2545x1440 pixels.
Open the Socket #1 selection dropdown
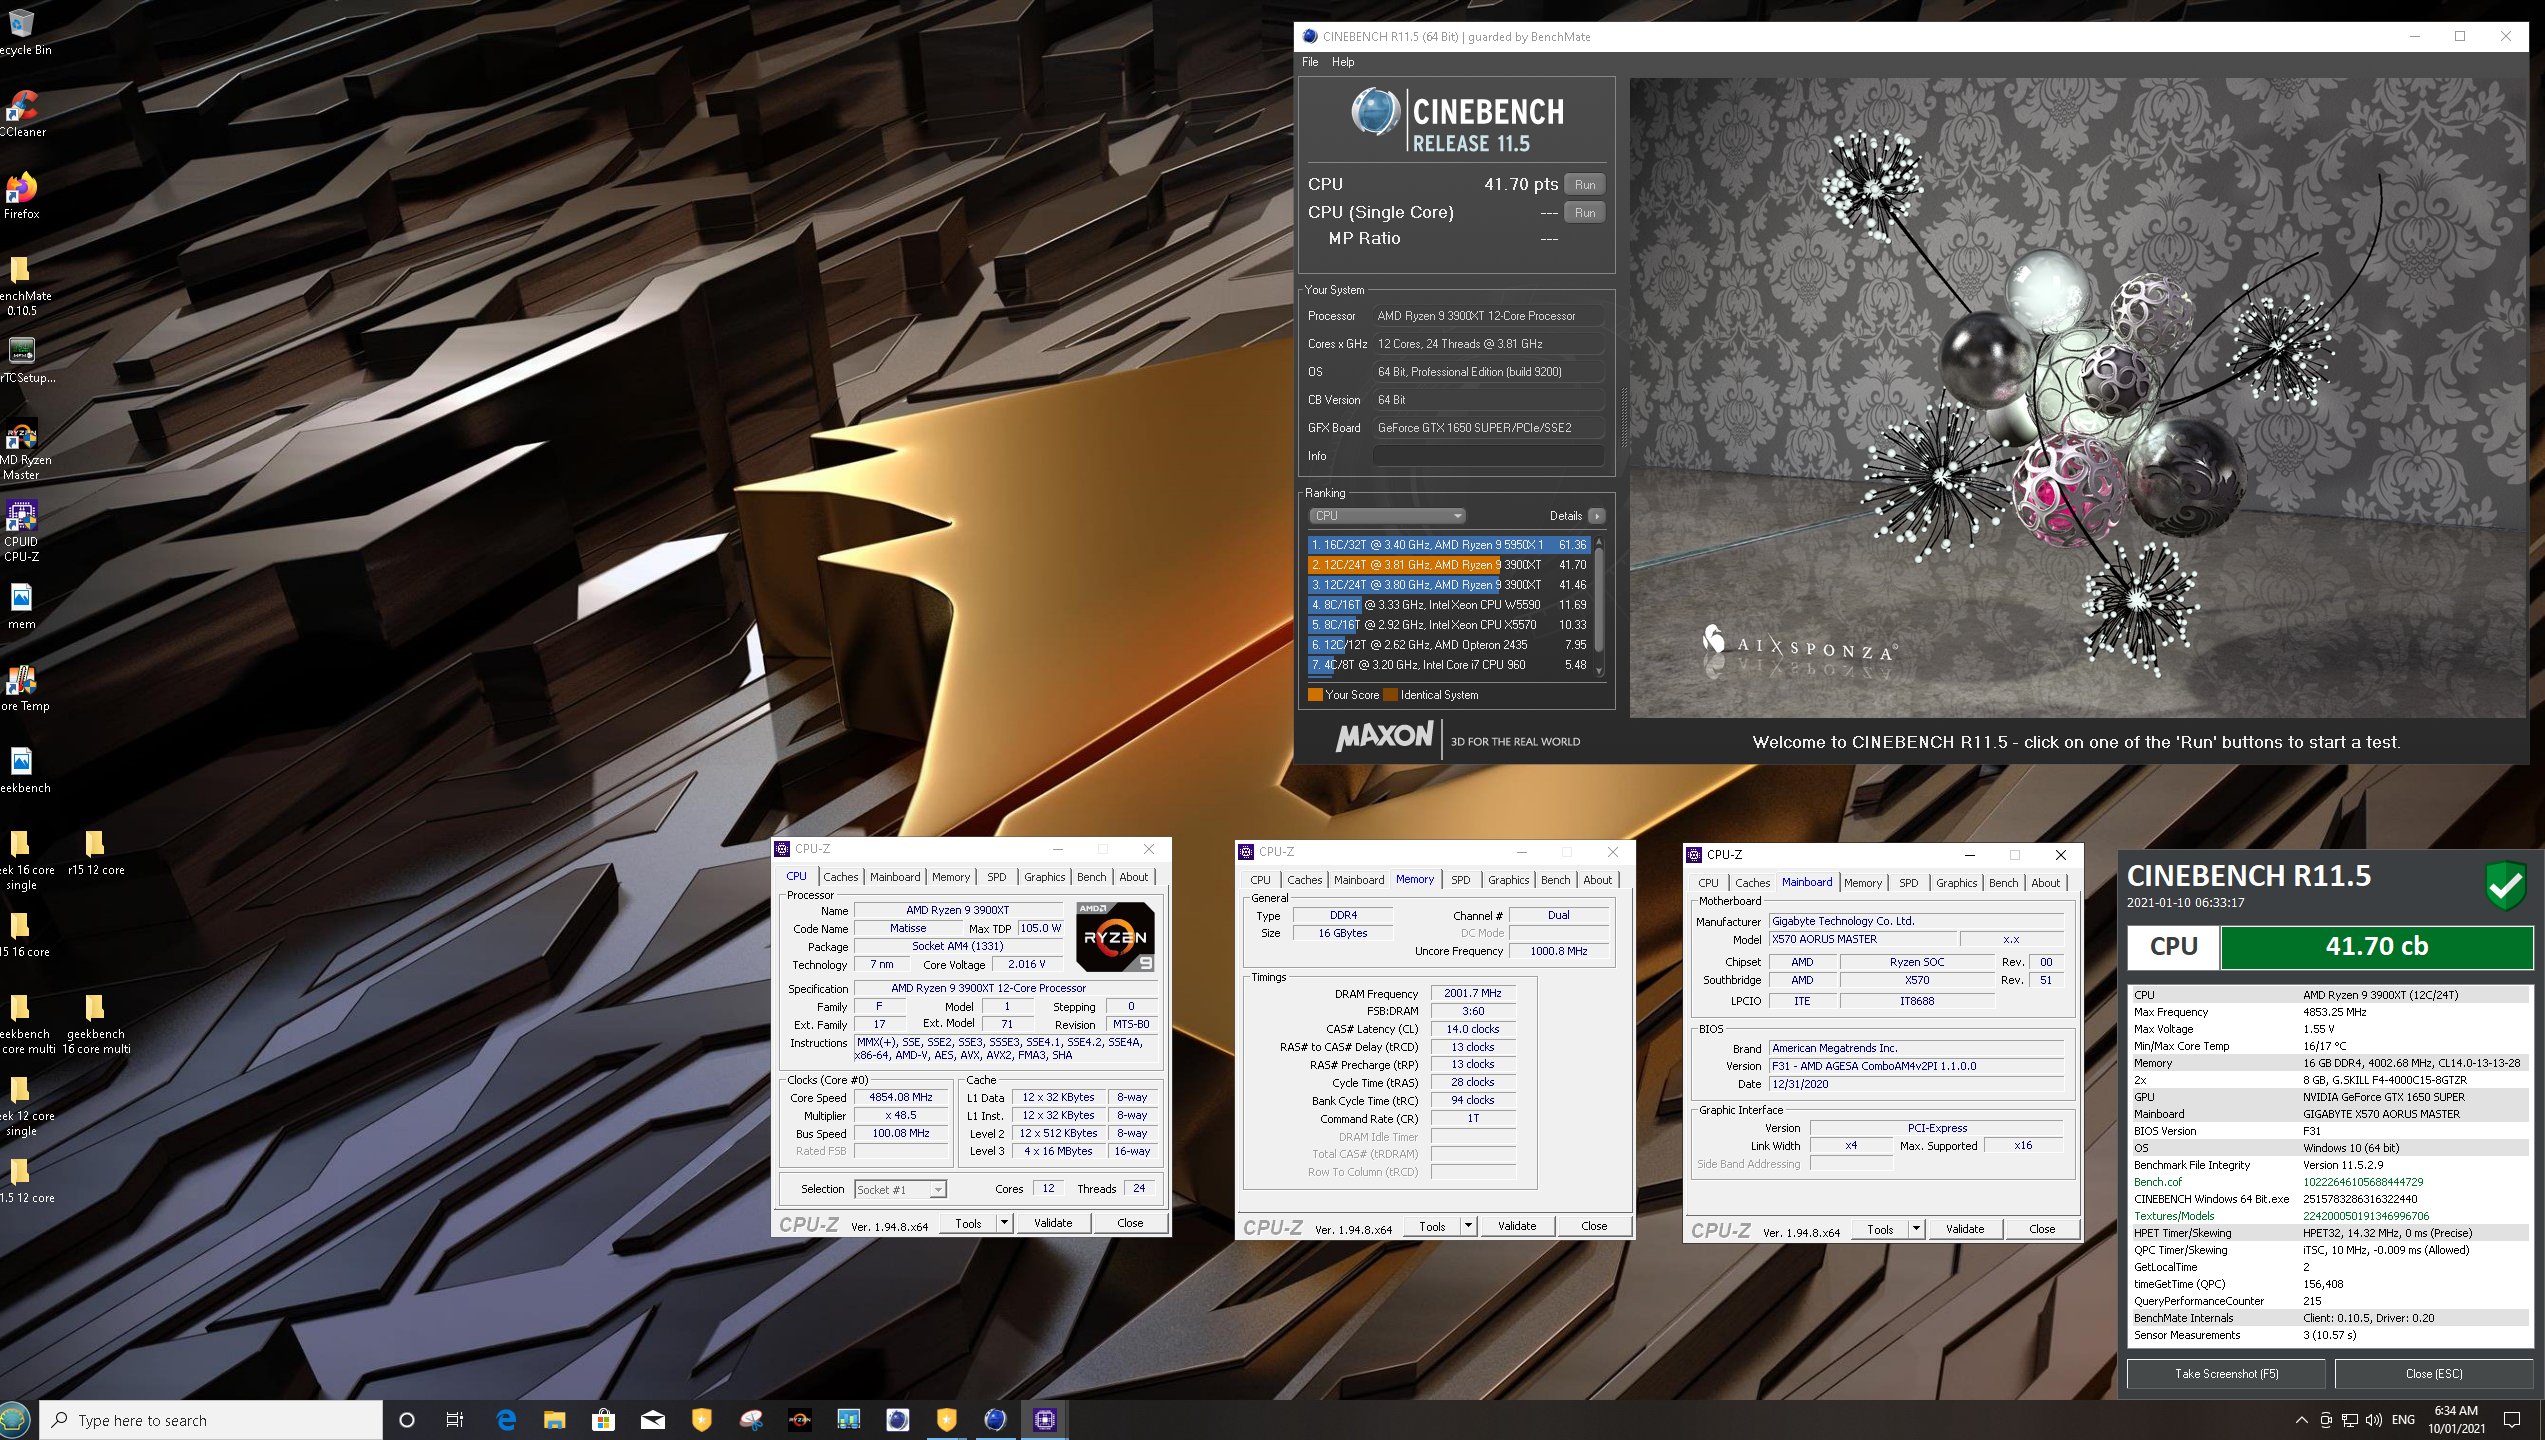pos(900,1189)
